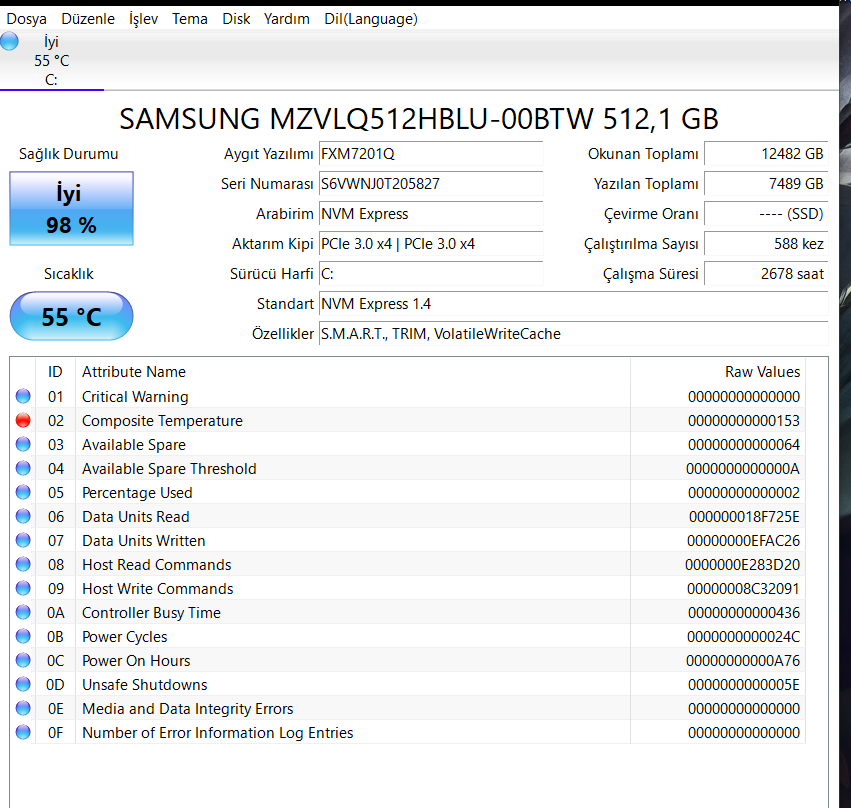This screenshot has height=808, width=851.
Task: Select the Data Units Read attribute name
Action: click(x=136, y=517)
